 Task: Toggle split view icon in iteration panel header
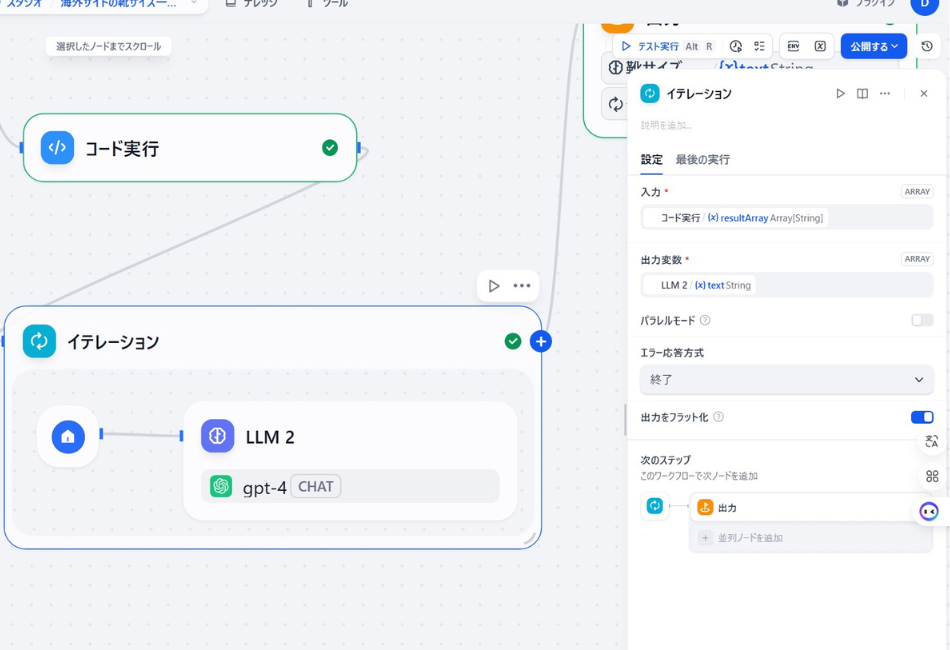[x=862, y=93]
